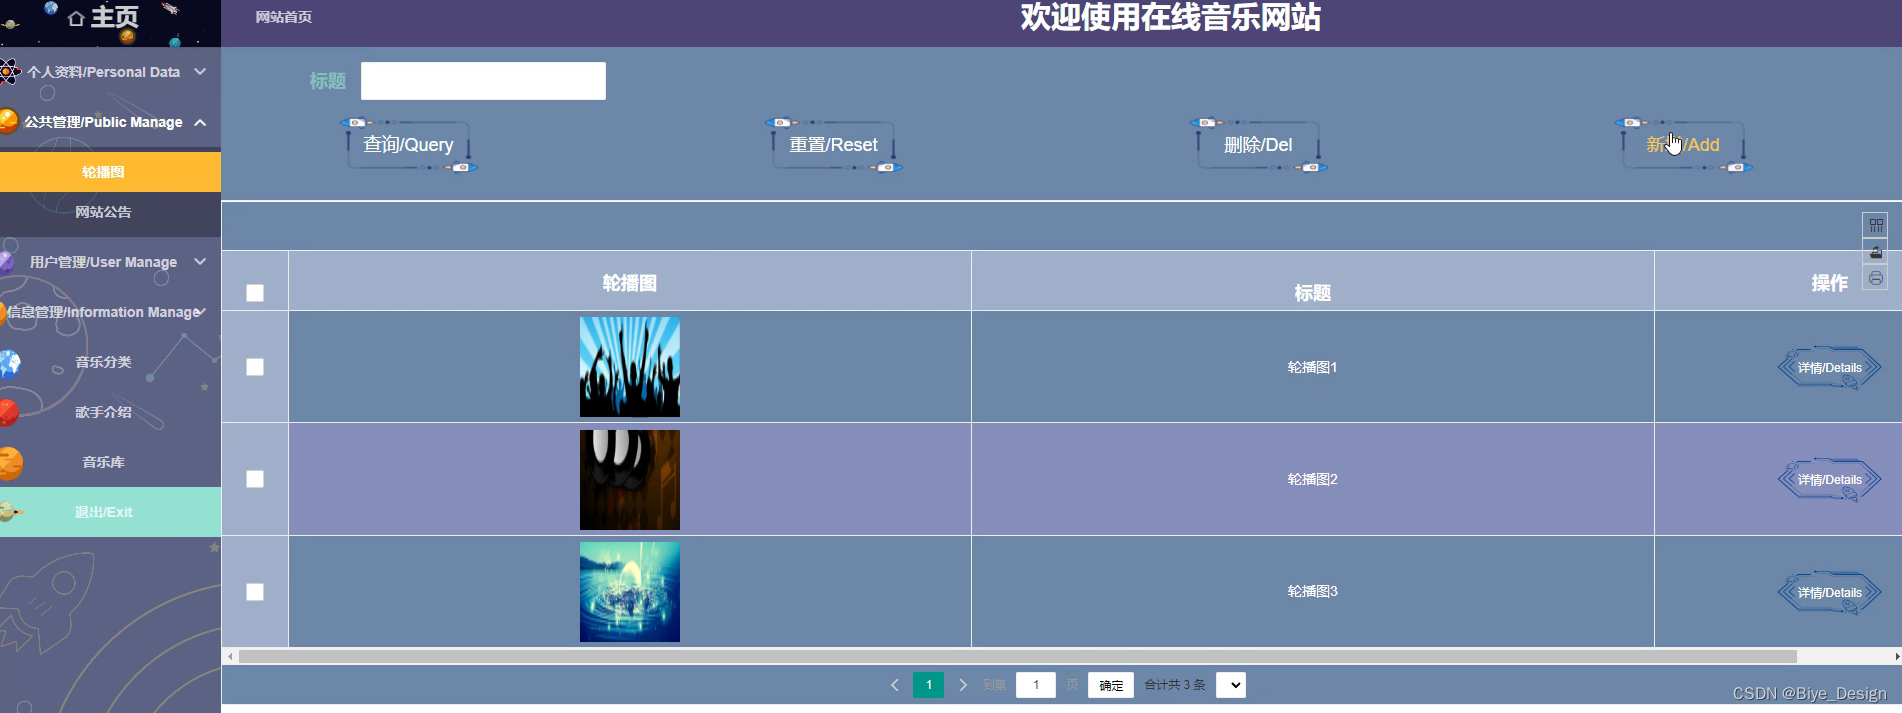Image resolution: width=1902 pixels, height=713 pixels.
Task: Open the 轮播图 sidebar item
Action: point(110,172)
